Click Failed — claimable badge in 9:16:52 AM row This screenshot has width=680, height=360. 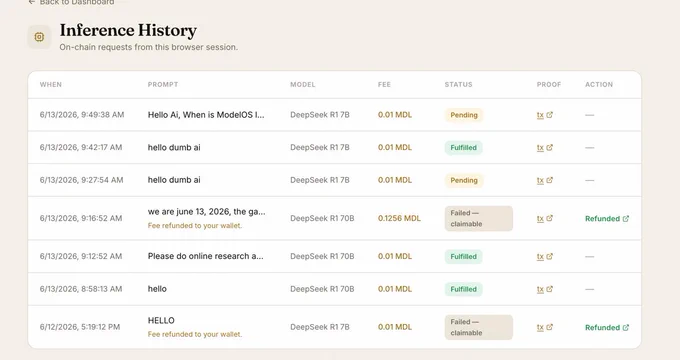(479, 219)
